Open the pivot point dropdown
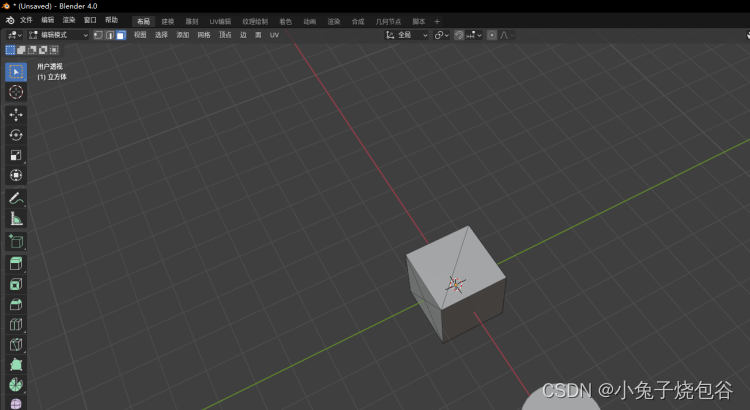This screenshot has width=750, height=410. (x=441, y=35)
